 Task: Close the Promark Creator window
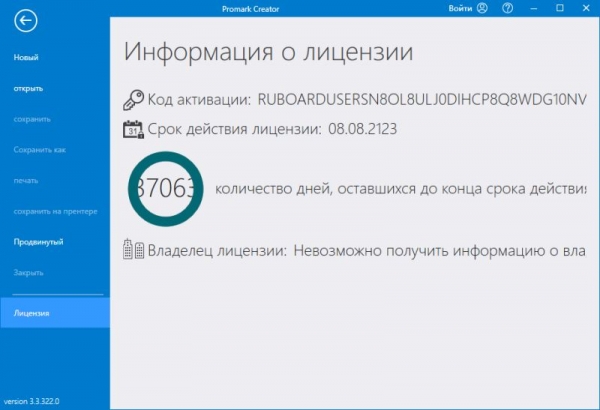pos(586,8)
